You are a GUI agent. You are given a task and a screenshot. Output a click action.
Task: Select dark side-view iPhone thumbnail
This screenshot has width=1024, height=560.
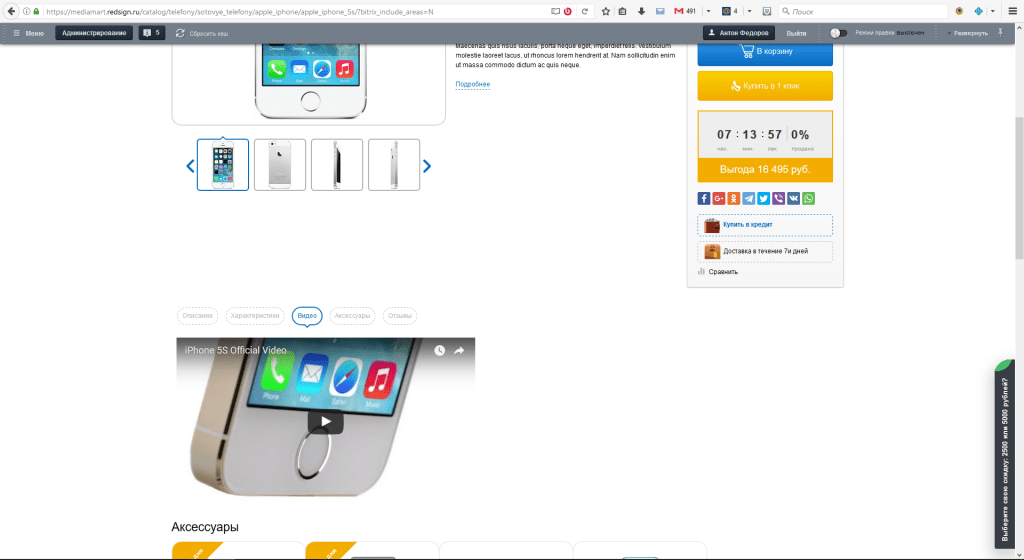337,164
